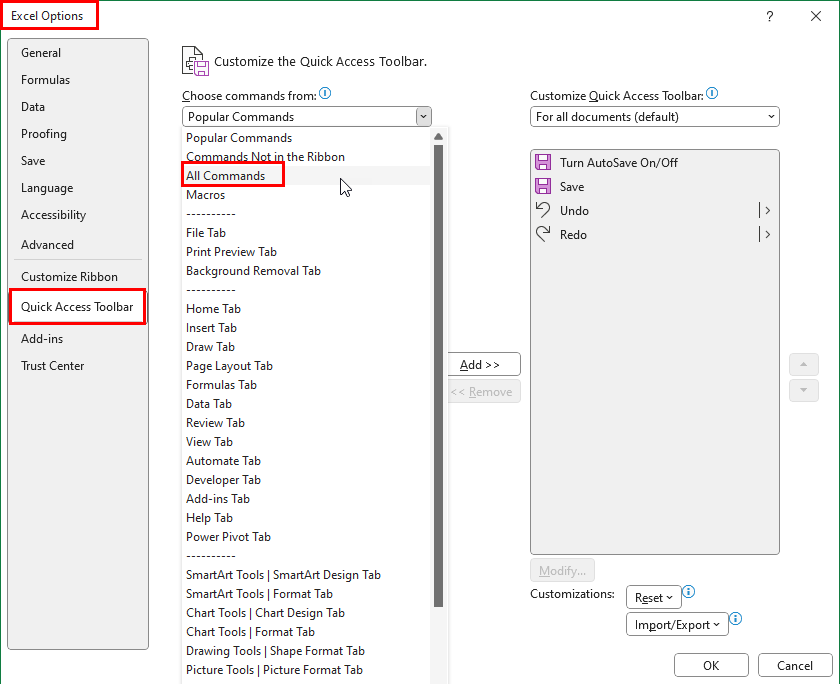Switch to the Save category
The width and height of the screenshot is (840, 684).
(x=78, y=161)
